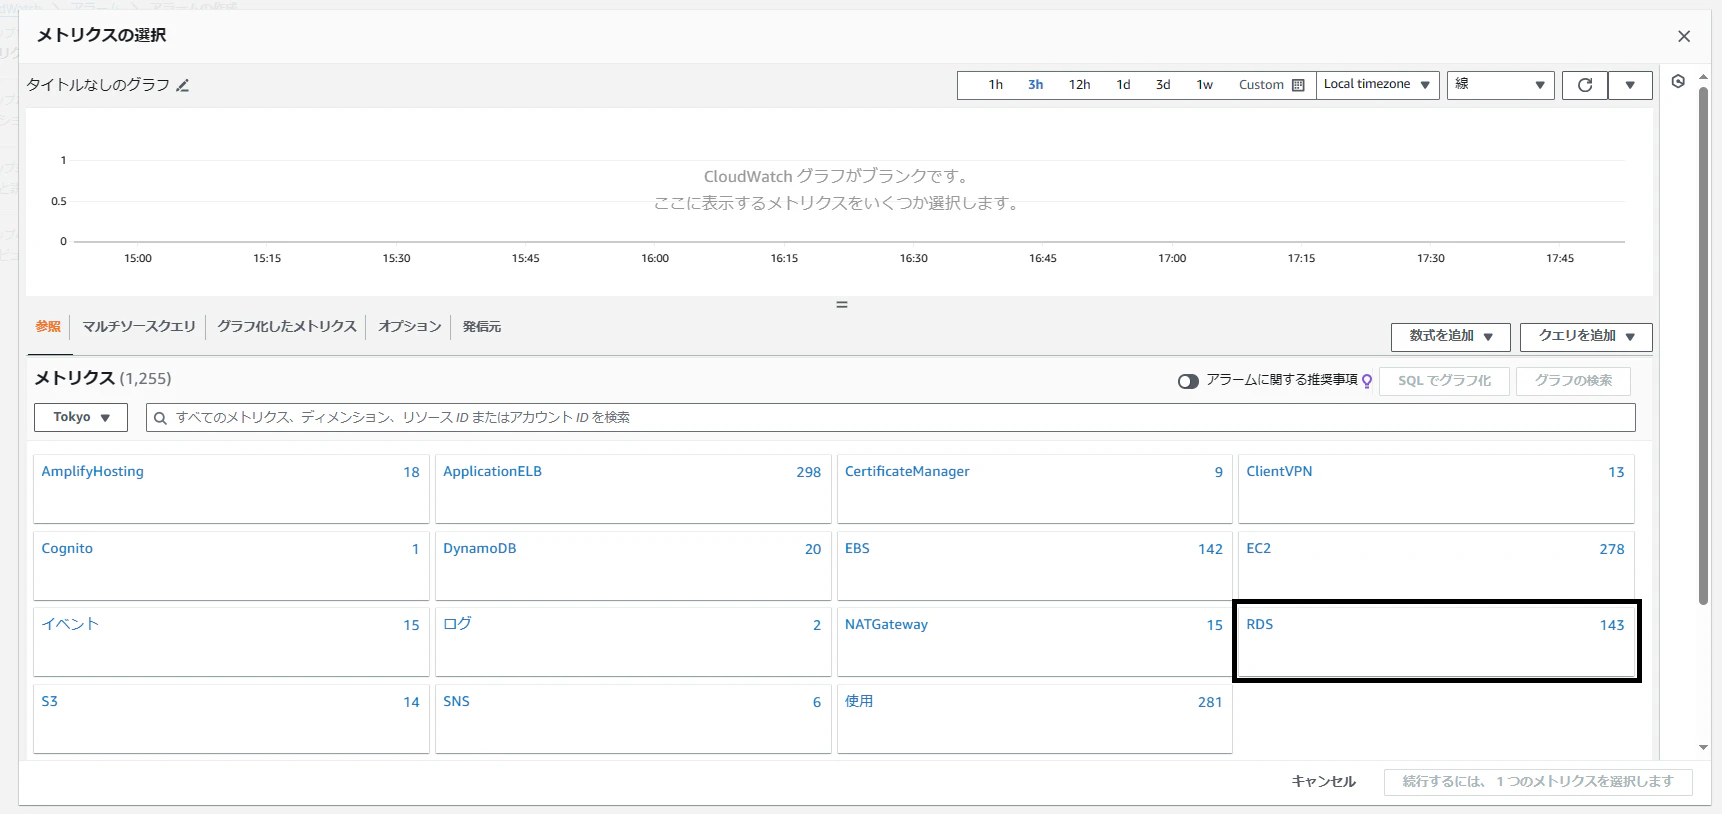This screenshot has width=1722, height=814.
Task: Select the 1h time range
Action: (995, 85)
